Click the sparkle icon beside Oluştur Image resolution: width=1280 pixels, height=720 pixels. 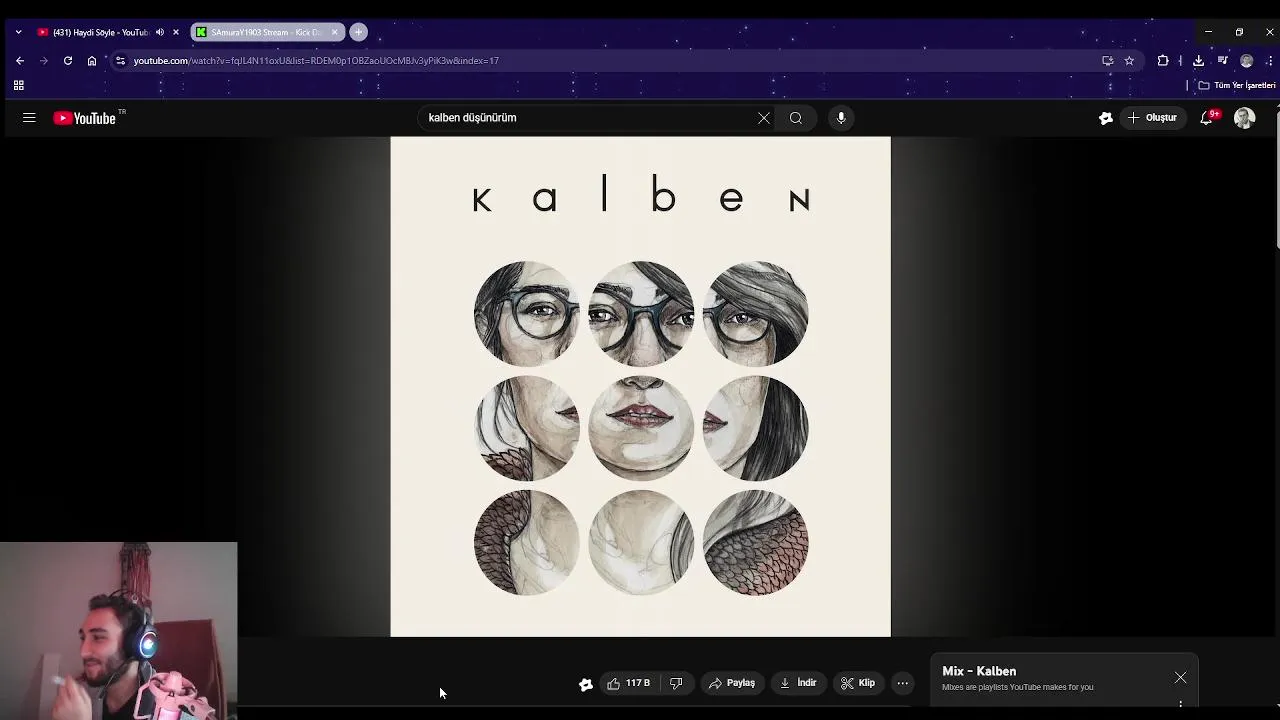1106,118
